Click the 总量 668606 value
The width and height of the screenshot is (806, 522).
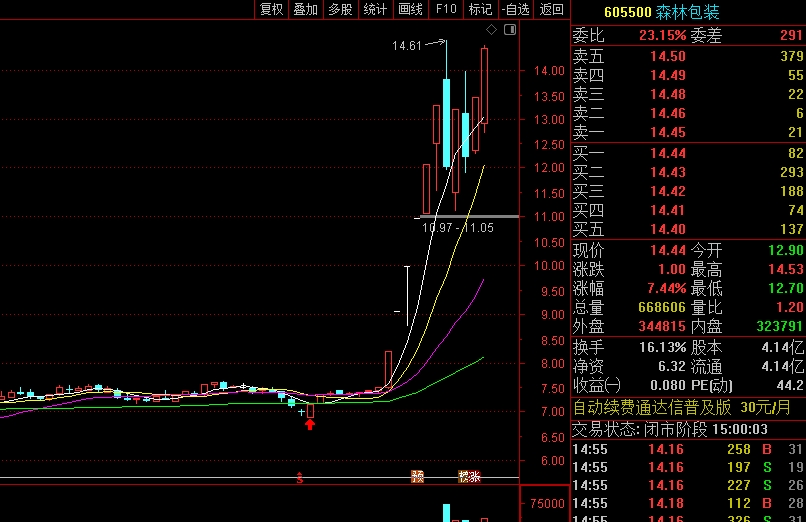[662, 307]
